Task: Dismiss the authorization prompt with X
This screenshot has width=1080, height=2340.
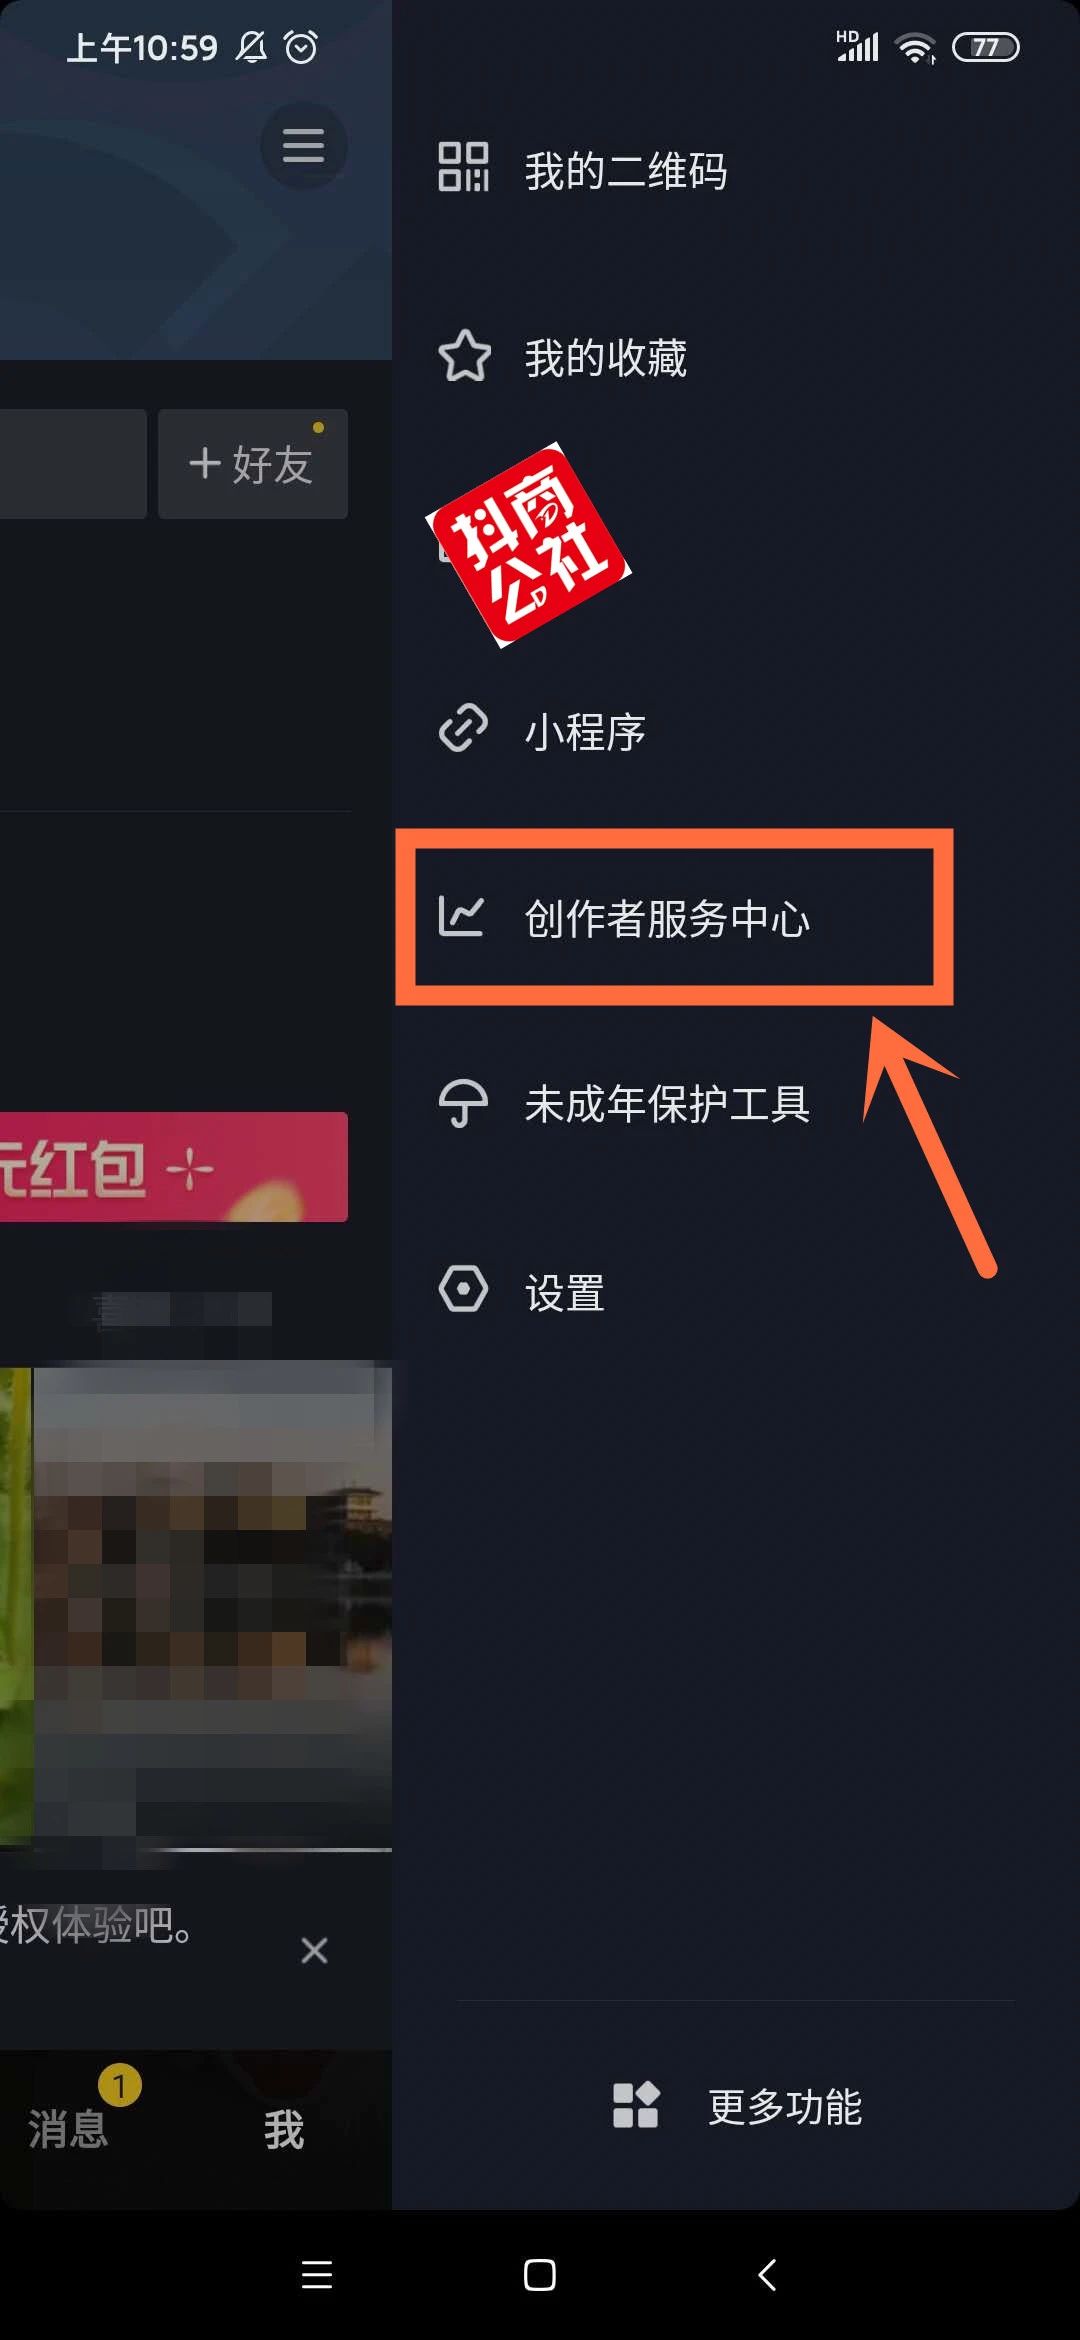Action: click(314, 1950)
